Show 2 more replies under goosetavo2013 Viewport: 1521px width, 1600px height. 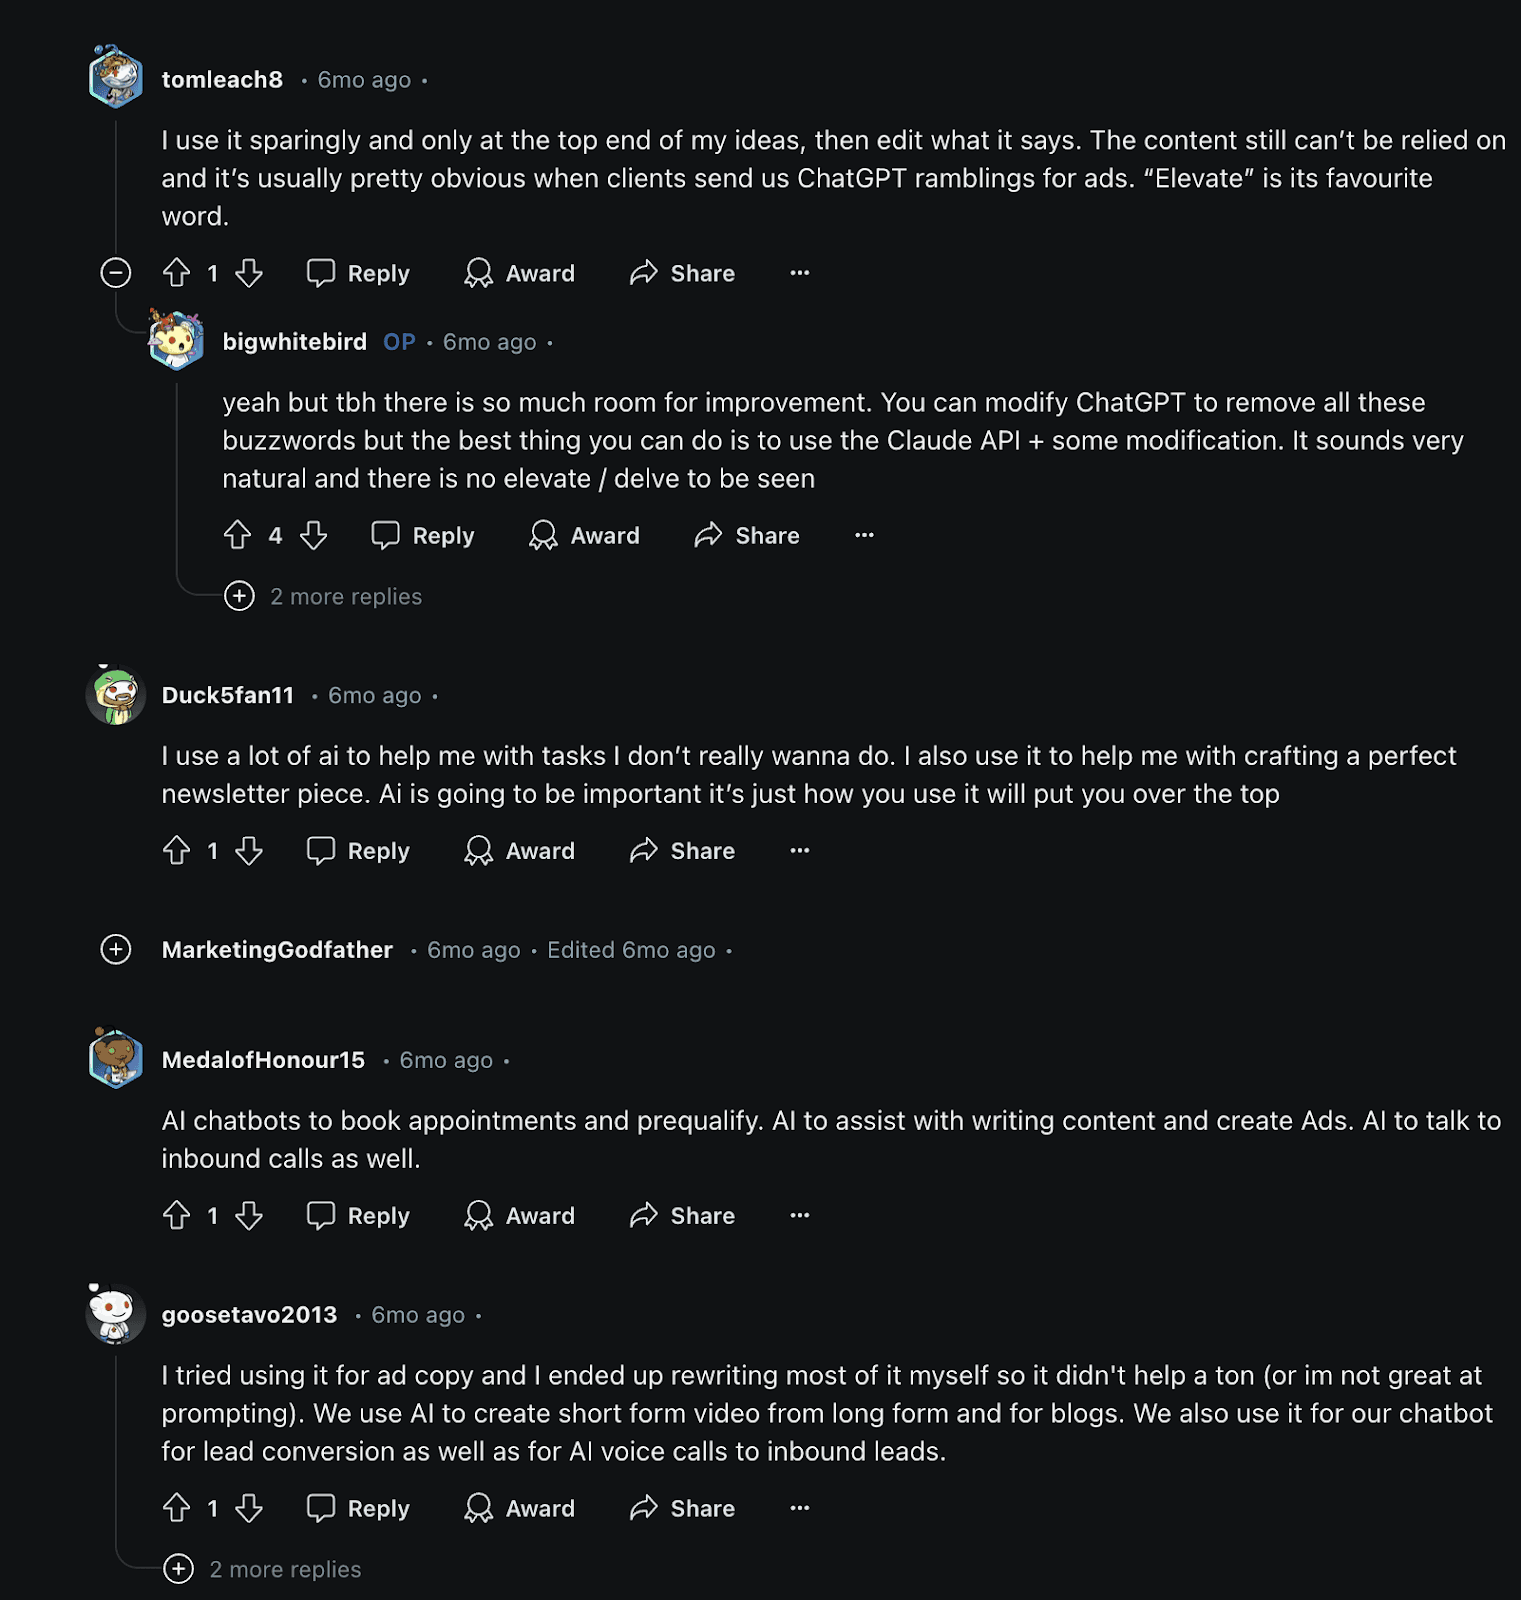coord(263,1570)
